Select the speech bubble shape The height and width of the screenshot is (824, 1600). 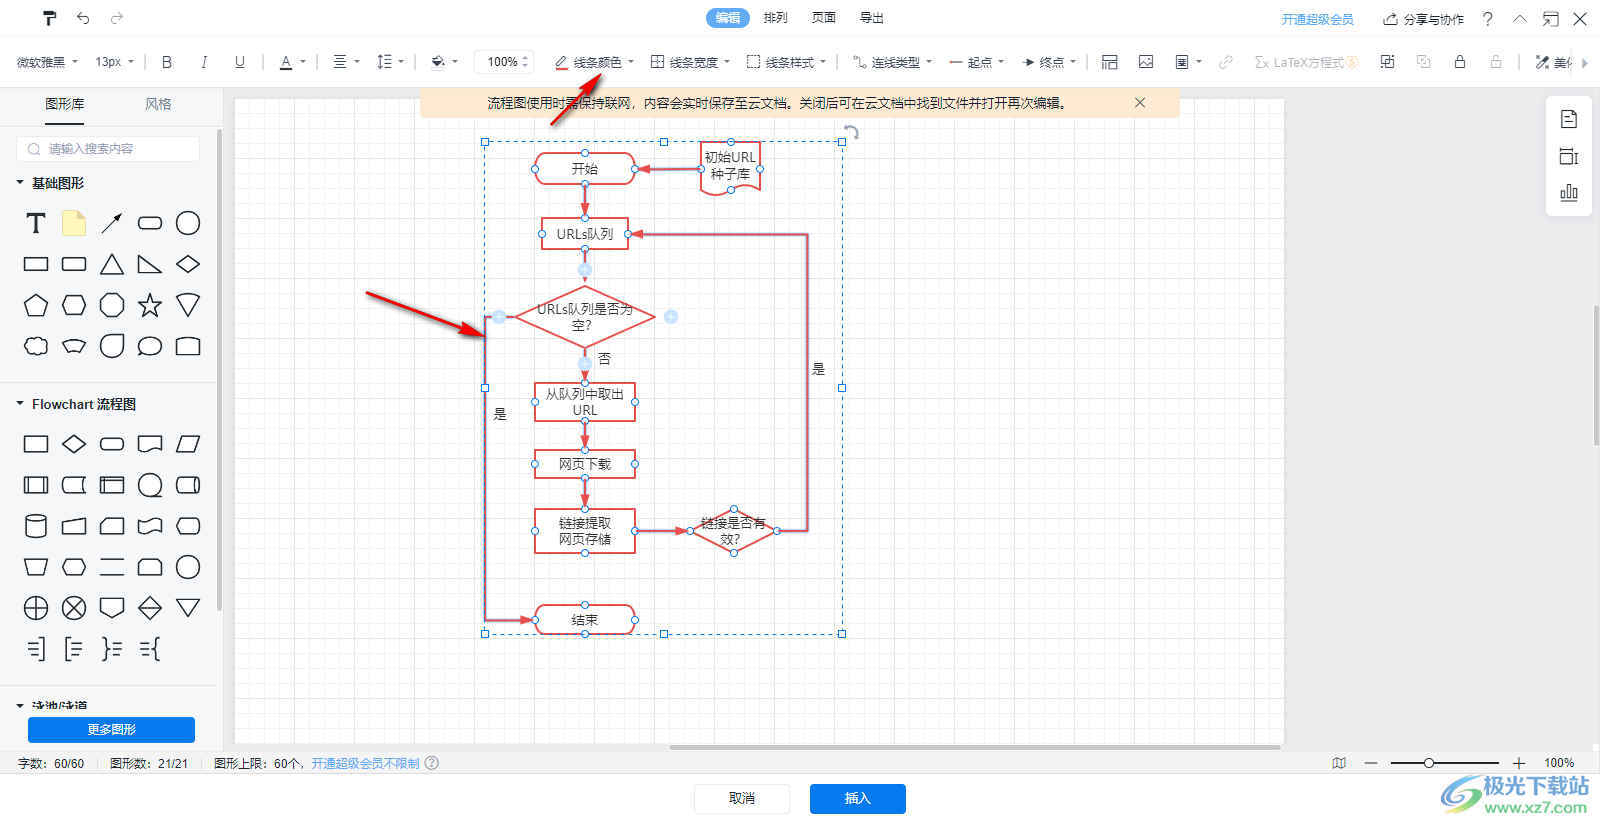coord(150,346)
